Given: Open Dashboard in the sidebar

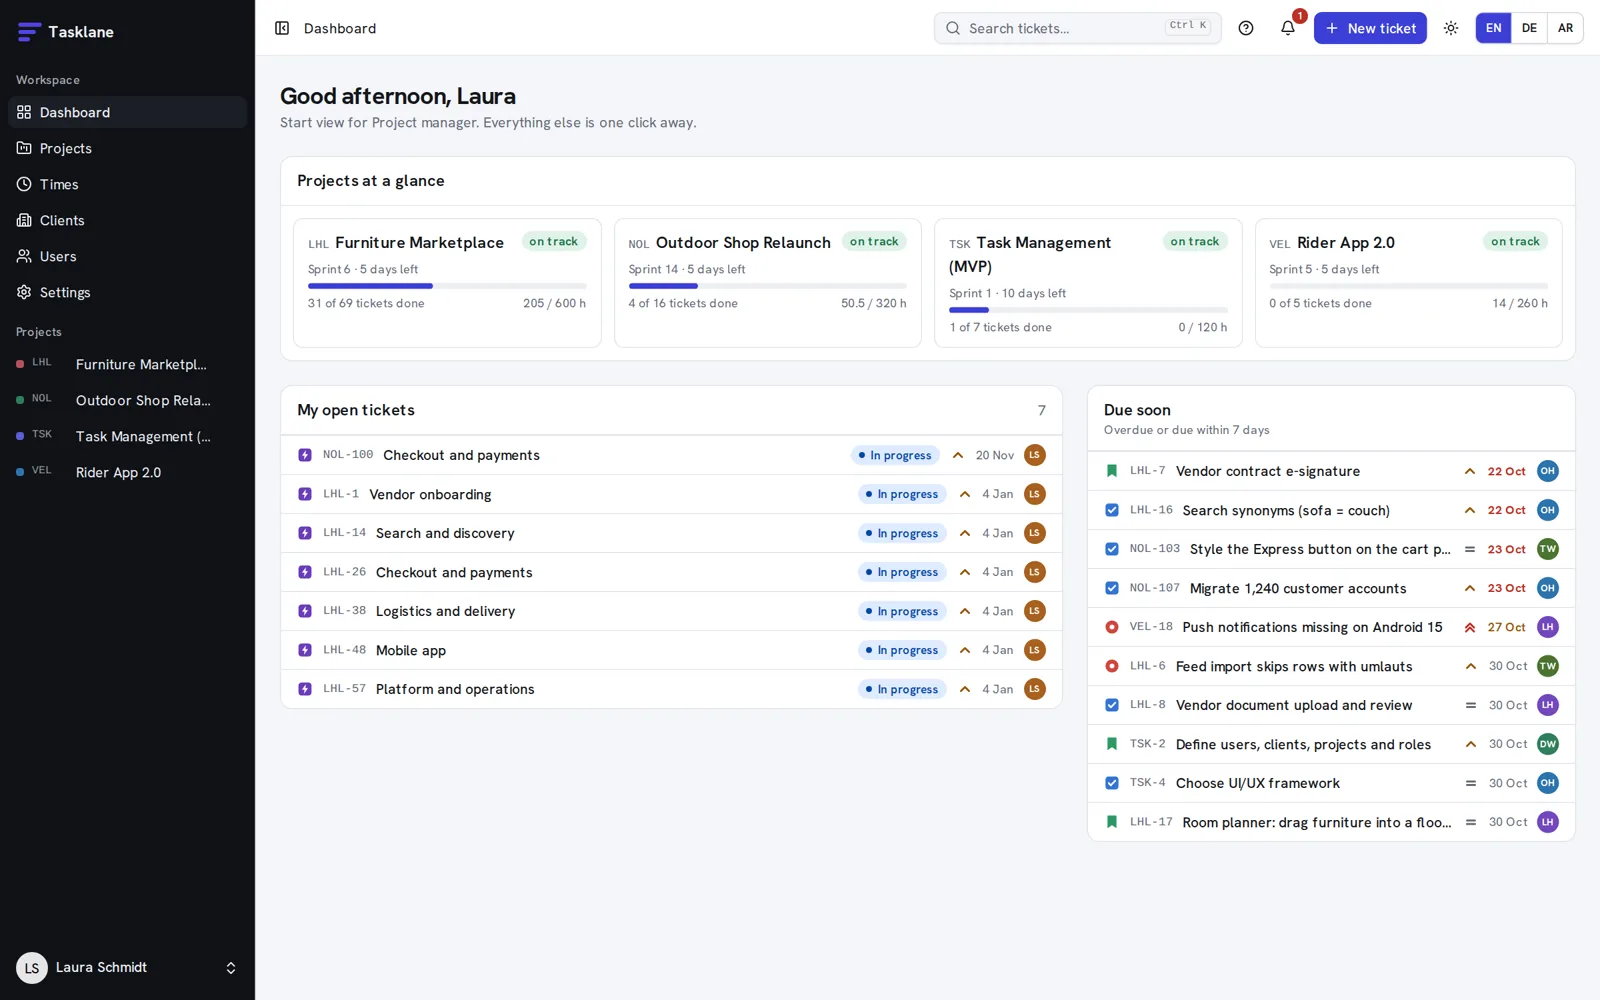Looking at the screenshot, I should tap(127, 112).
